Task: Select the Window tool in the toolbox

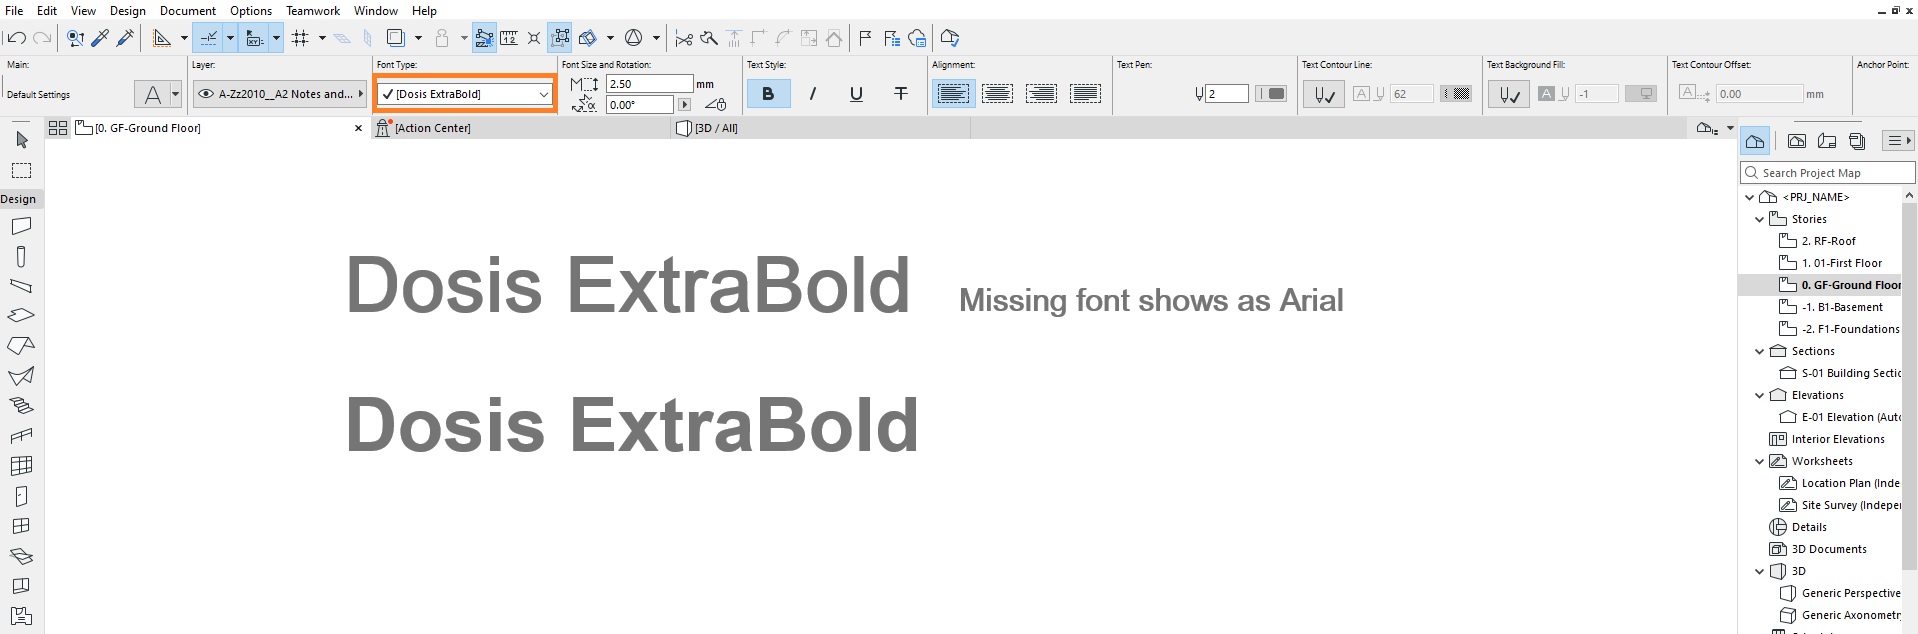Action: click(x=21, y=526)
